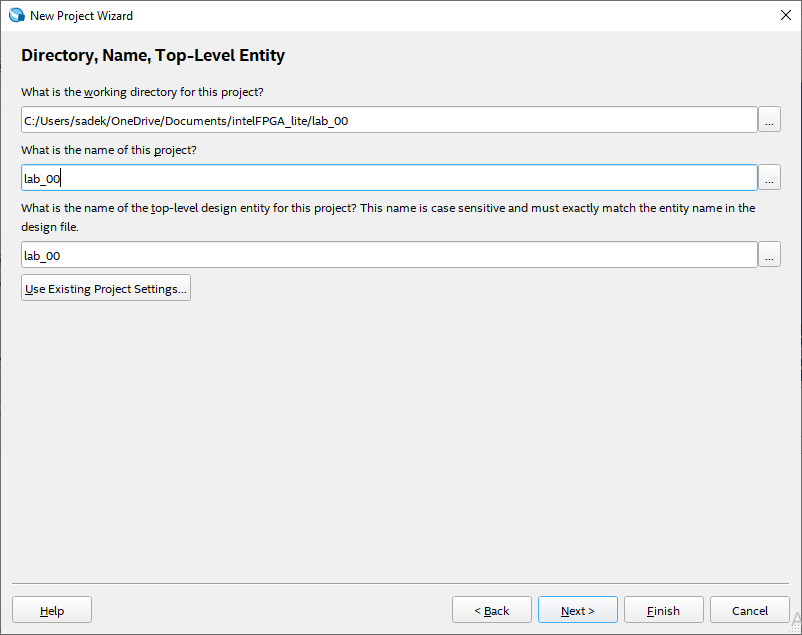Close the New Project Wizard window
Screen dimensions: 802x635
[x=785, y=15]
